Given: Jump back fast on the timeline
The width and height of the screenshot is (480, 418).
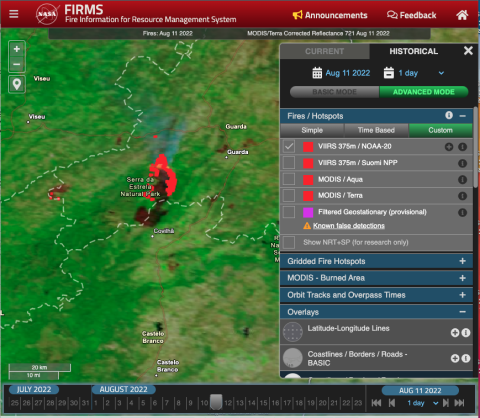Looking at the screenshot, I should [x=376, y=403].
